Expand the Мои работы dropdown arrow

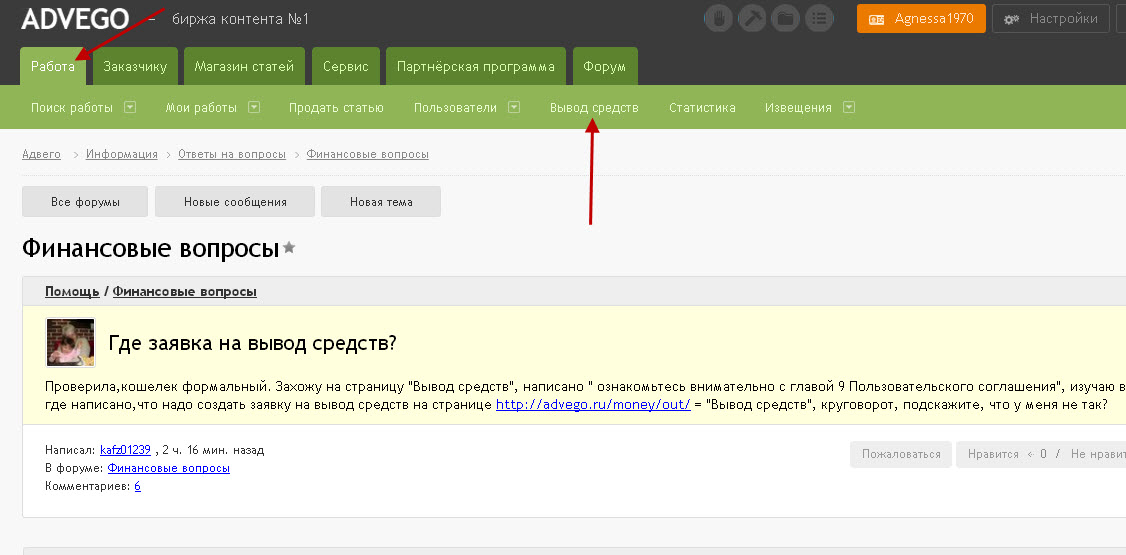click(254, 107)
